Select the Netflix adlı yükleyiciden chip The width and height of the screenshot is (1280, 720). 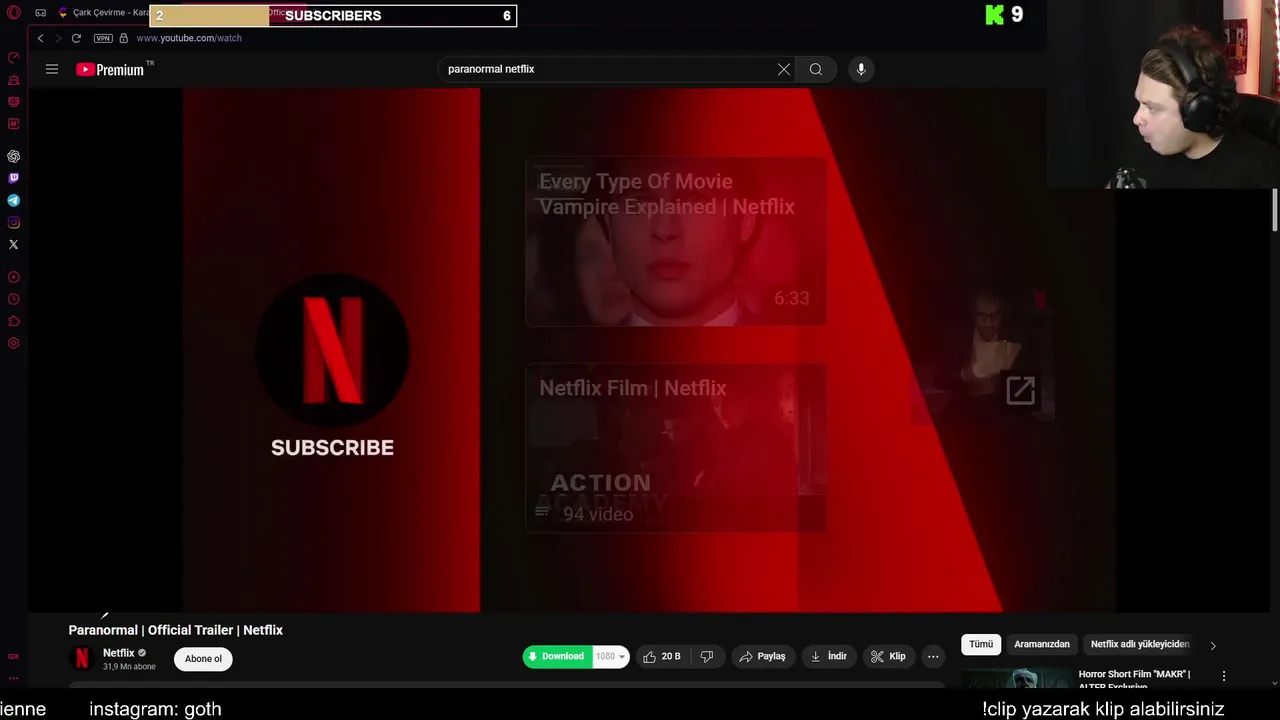1140,644
